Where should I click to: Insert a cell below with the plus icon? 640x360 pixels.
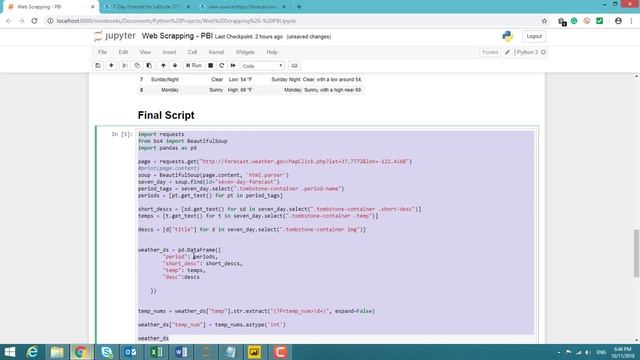(x=111, y=66)
